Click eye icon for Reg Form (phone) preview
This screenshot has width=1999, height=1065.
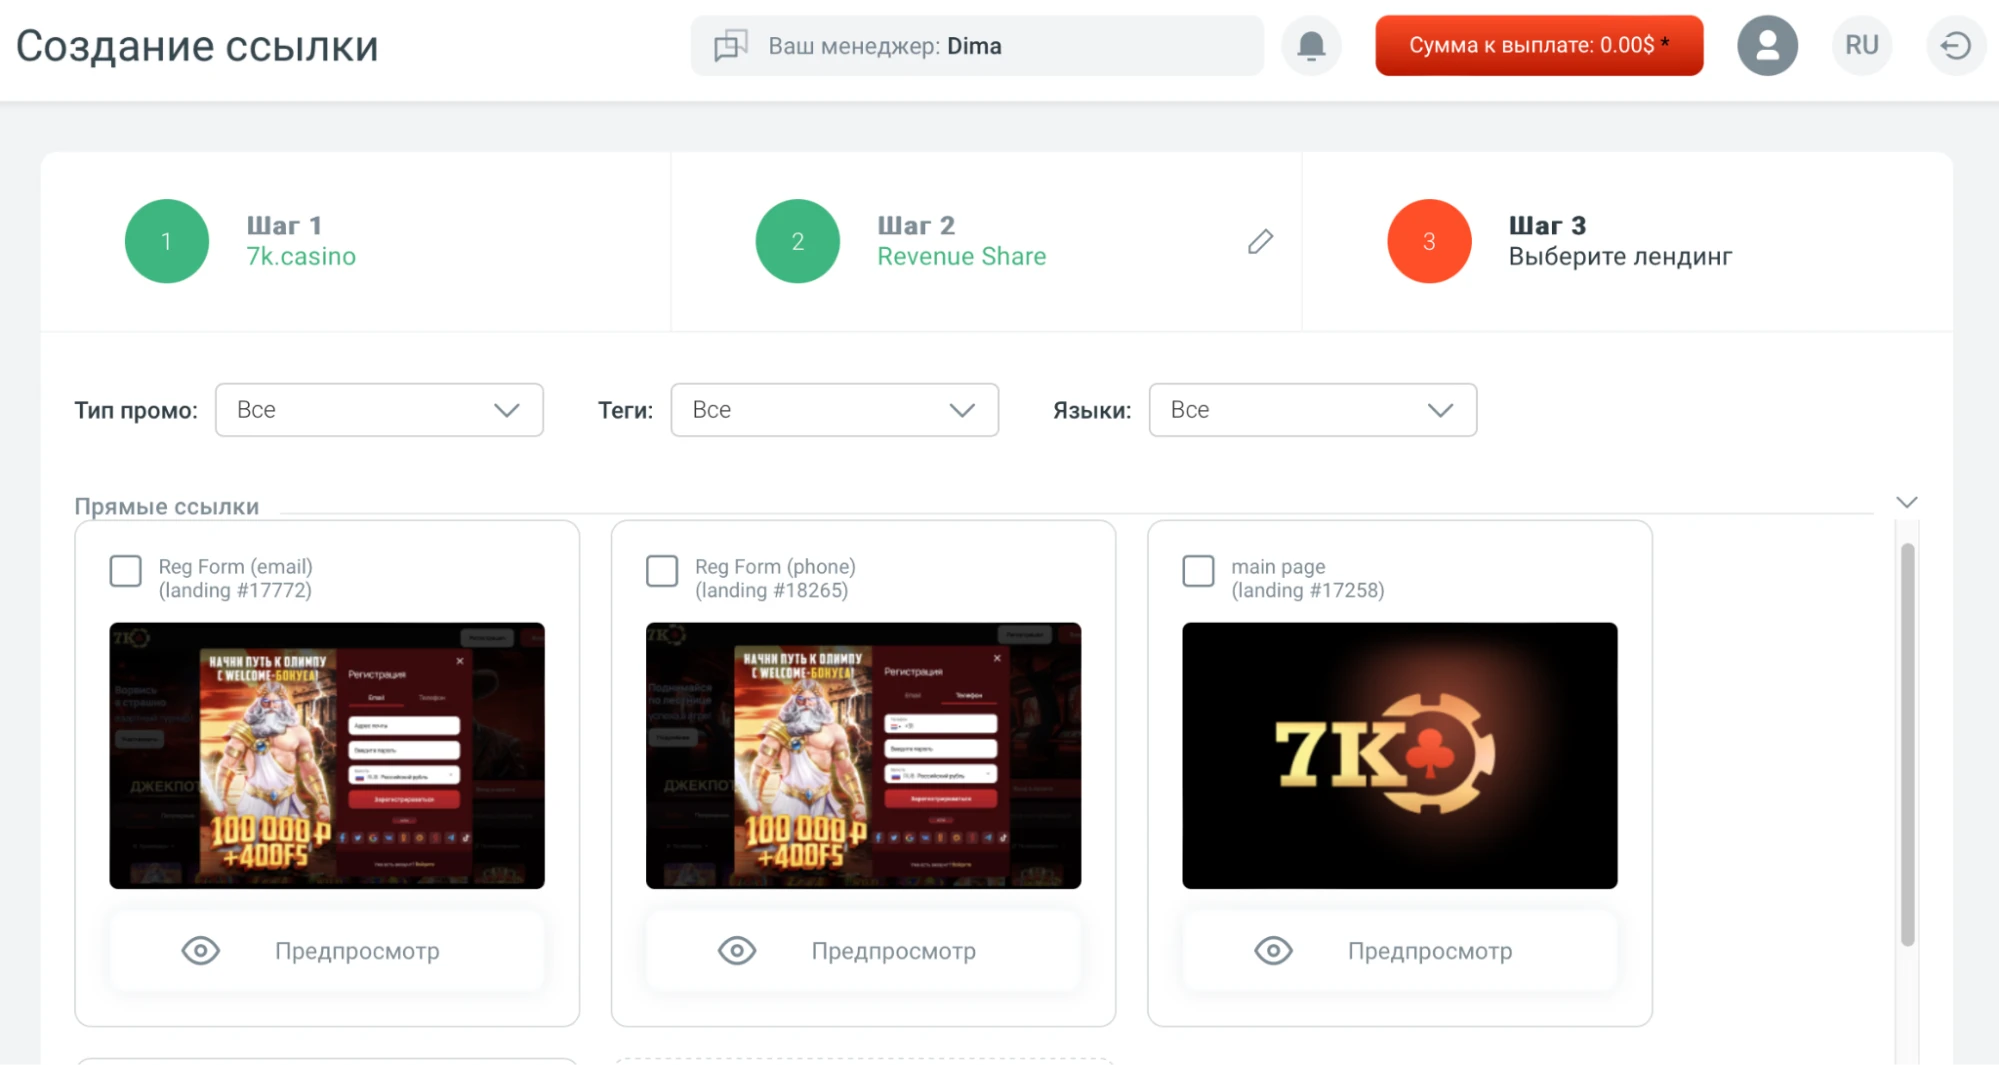(x=737, y=950)
